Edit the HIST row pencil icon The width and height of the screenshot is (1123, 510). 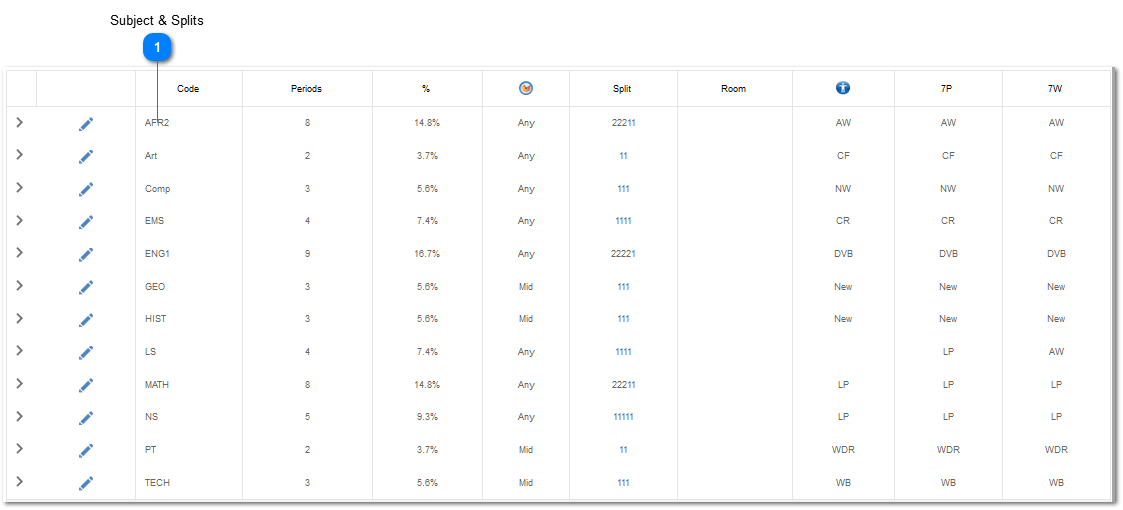click(86, 320)
